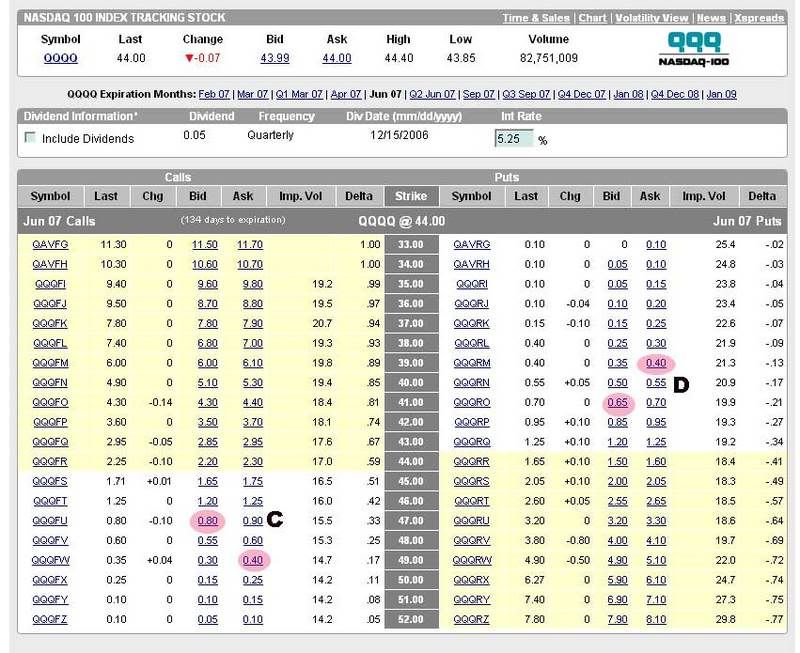Viewport: 800px width, 653px height.
Task: Open put symbol QQQRO
Action: click(x=471, y=403)
